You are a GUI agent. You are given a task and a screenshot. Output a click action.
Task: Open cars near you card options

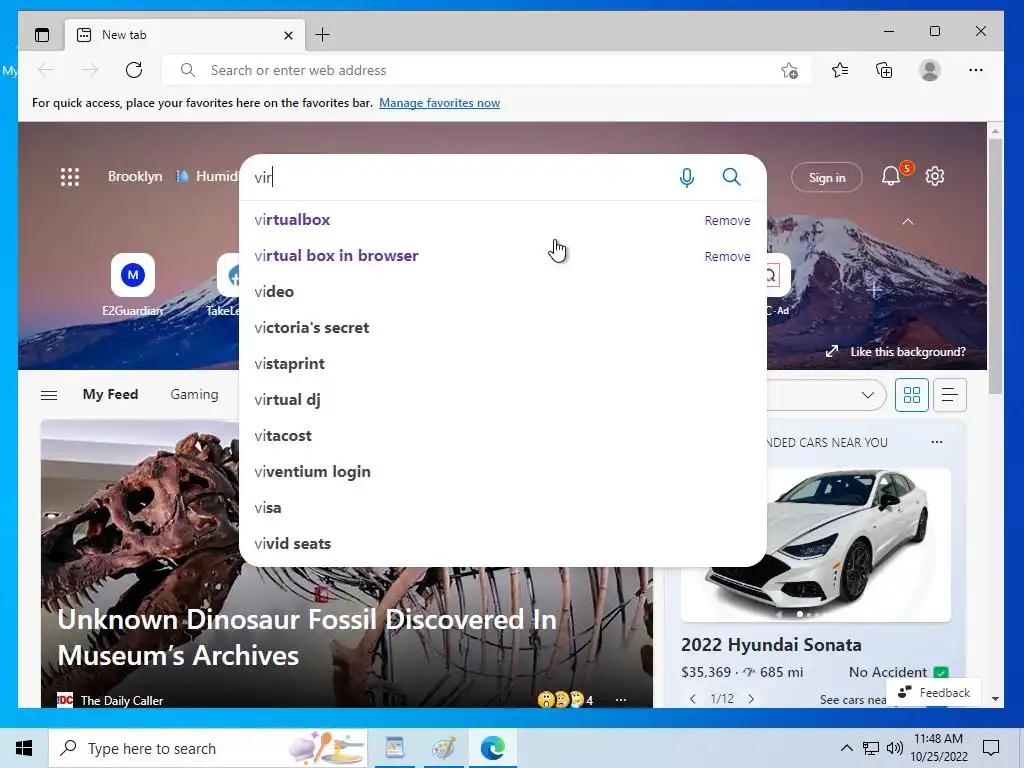[x=936, y=442]
